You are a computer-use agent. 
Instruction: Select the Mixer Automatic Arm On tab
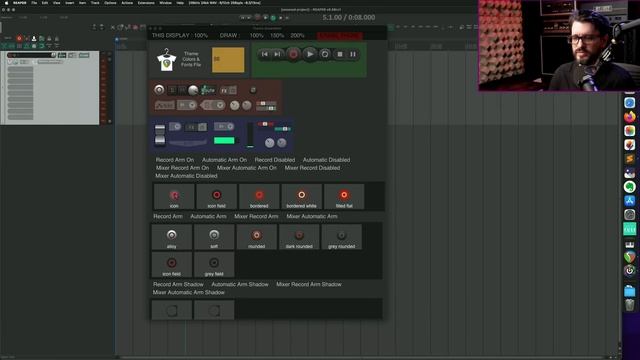pyautogui.click(x=247, y=168)
